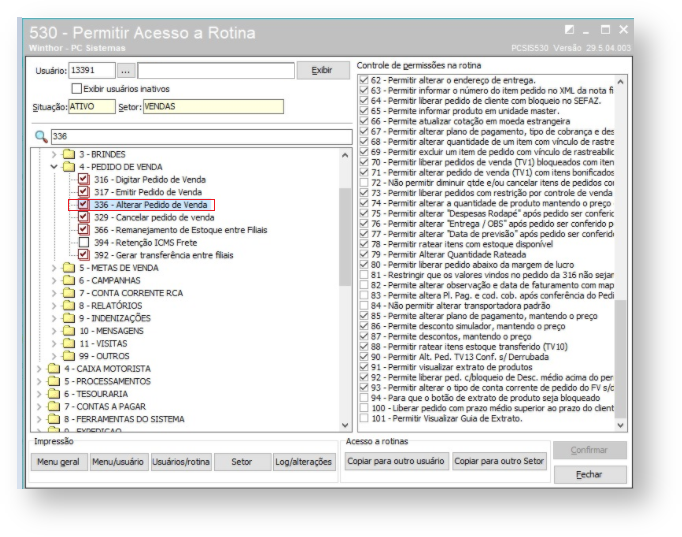Image resolution: width=682 pixels, height=537 pixels.
Task: Click the Situação field showing ATIVO
Action: point(92,107)
